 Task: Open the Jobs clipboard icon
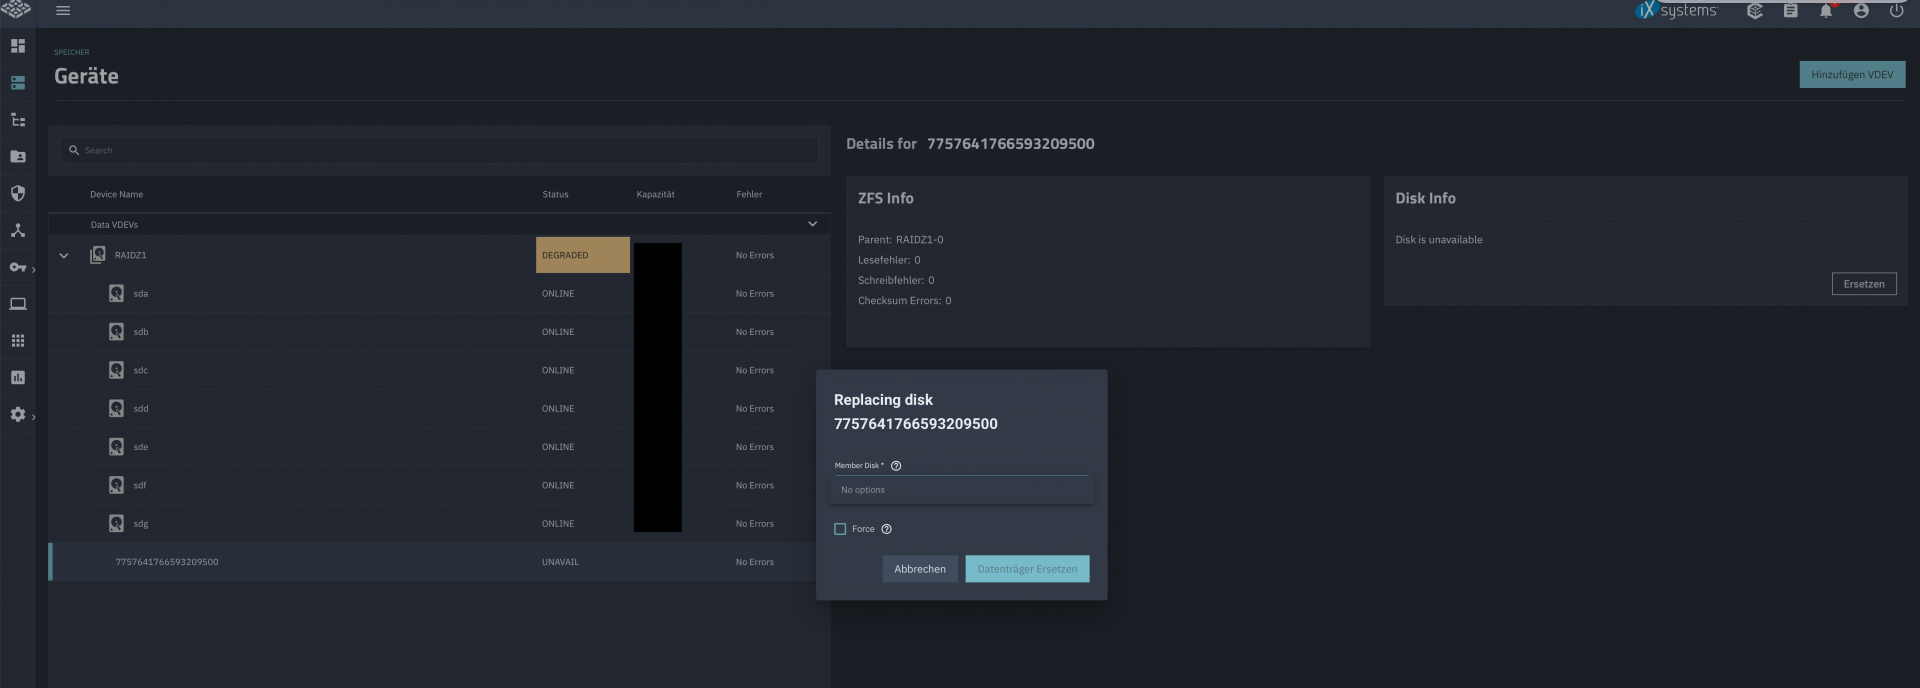tap(1790, 11)
